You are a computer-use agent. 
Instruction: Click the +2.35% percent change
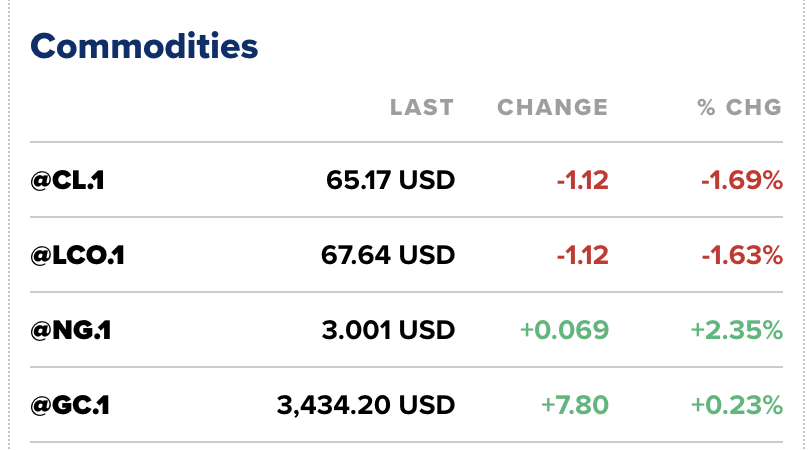click(737, 330)
